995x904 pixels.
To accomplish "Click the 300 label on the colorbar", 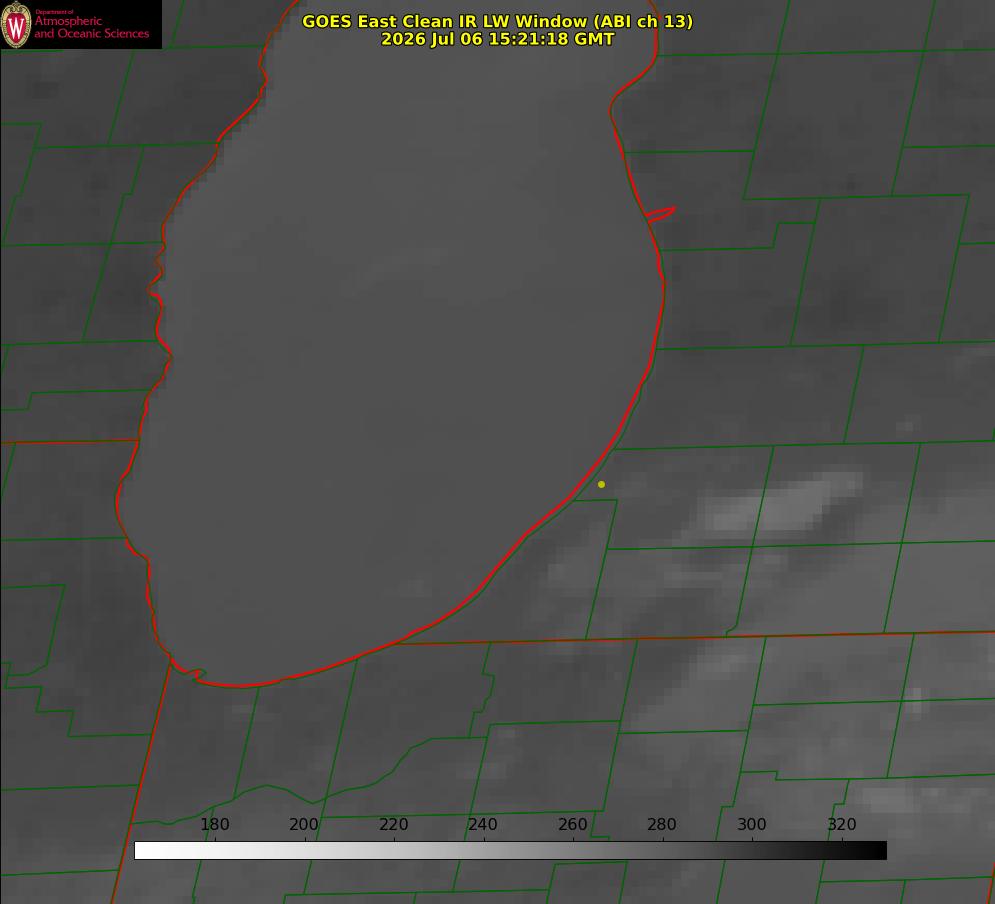I will pos(752,824).
